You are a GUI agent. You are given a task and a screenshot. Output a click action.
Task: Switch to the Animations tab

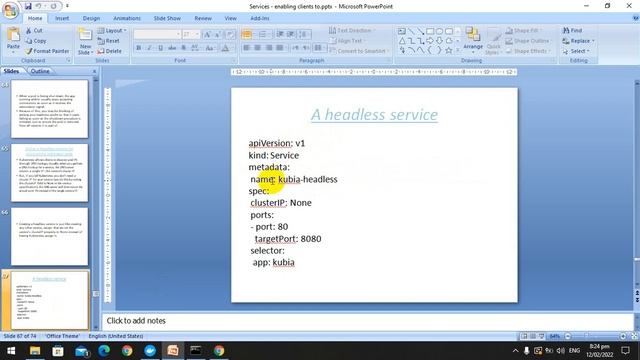coord(127,18)
